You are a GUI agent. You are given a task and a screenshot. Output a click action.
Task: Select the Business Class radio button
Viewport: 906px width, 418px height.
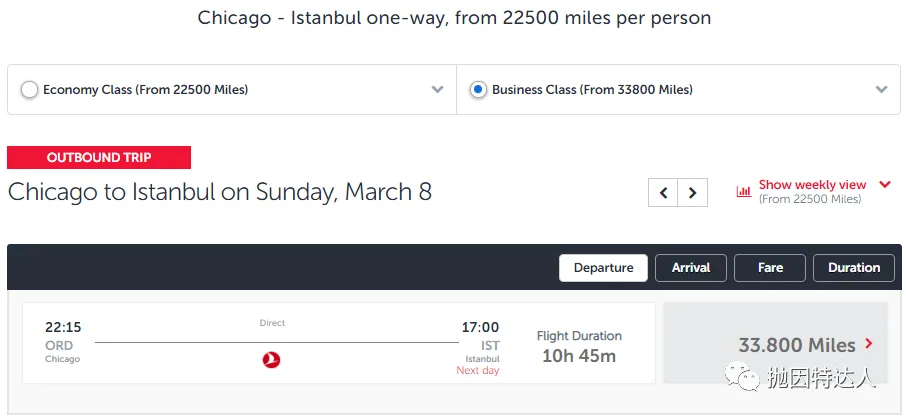[x=478, y=90]
